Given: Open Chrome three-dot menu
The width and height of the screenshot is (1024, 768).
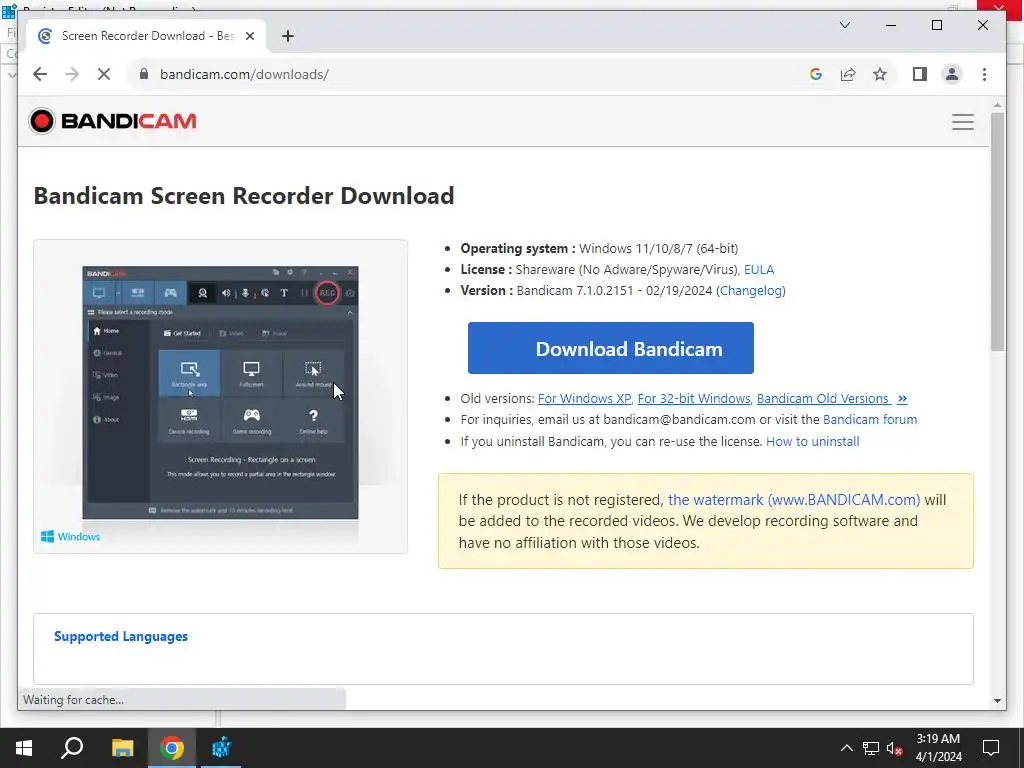Looking at the screenshot, I should click(984, 74).
